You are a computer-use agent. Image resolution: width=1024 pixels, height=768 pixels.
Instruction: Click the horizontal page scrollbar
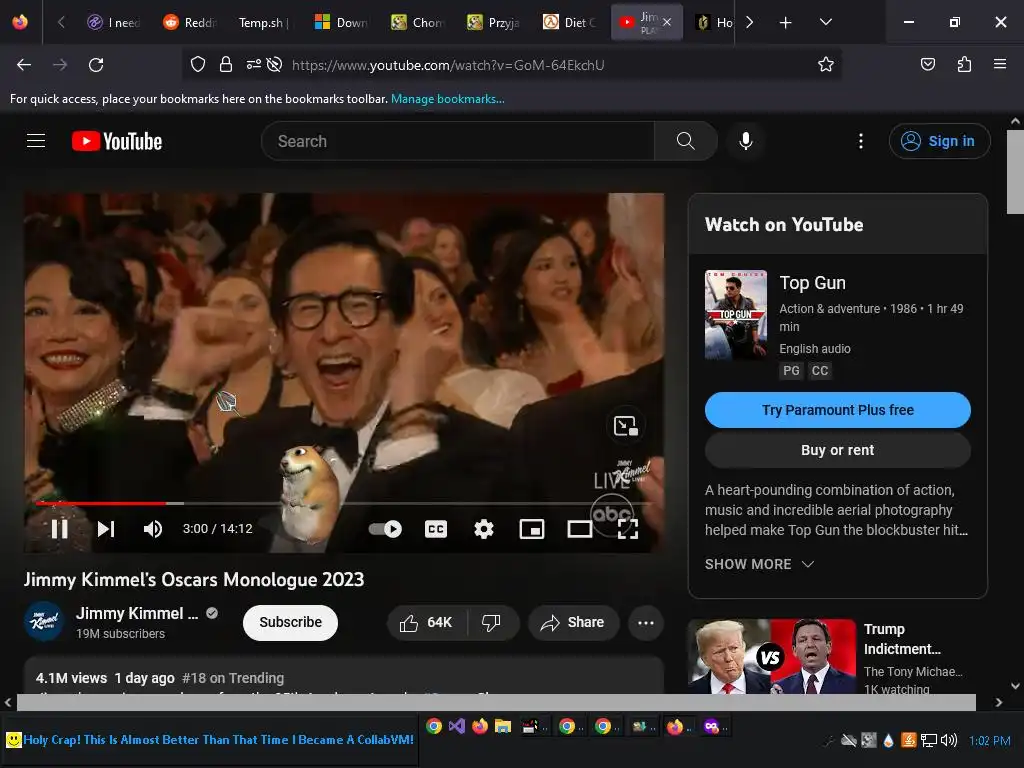coord(496,702)
